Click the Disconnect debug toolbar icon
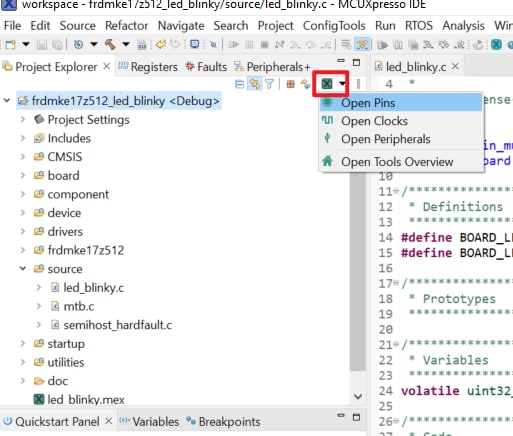Viewport: 513px width, 436px height. tap(280, 44)
